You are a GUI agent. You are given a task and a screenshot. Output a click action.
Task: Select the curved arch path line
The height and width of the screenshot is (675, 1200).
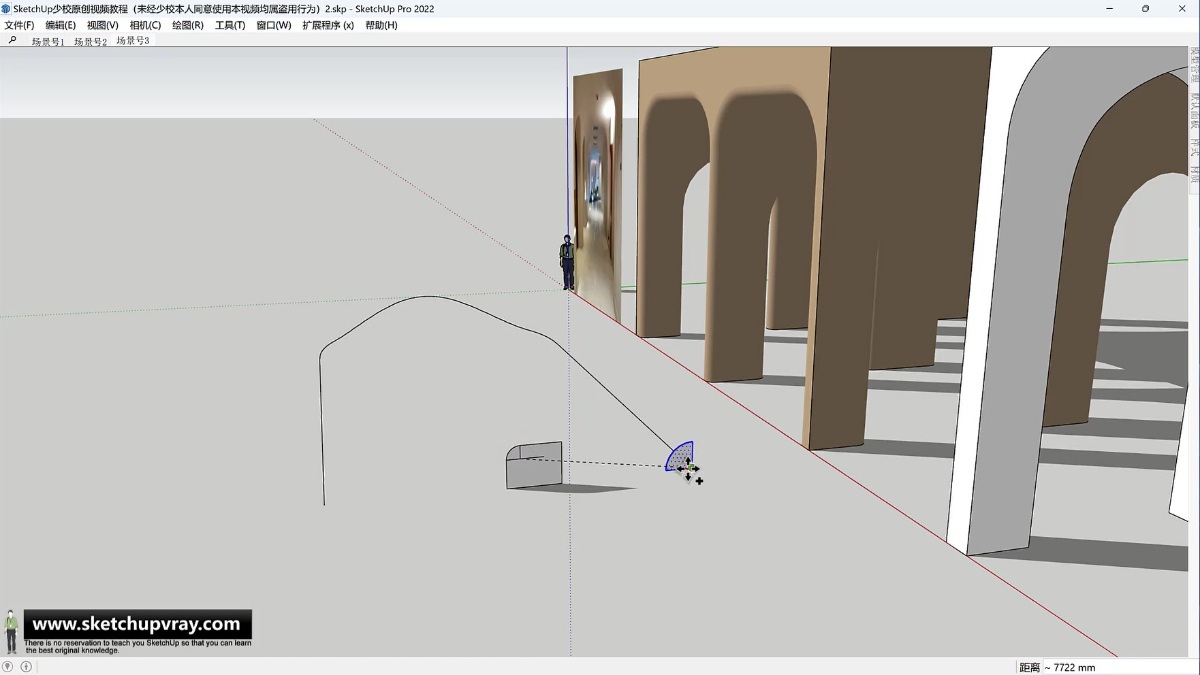pyautogui.click(x=430, y=296)
